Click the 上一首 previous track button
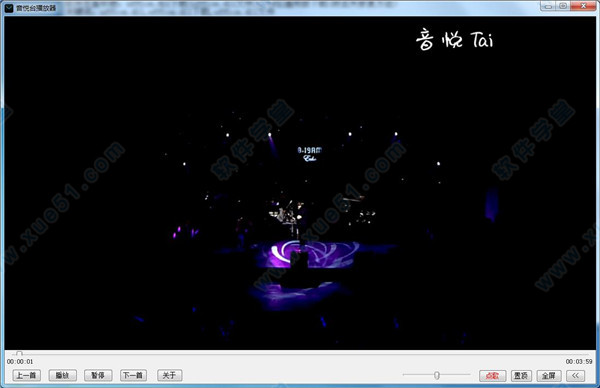 pos(26,375)
